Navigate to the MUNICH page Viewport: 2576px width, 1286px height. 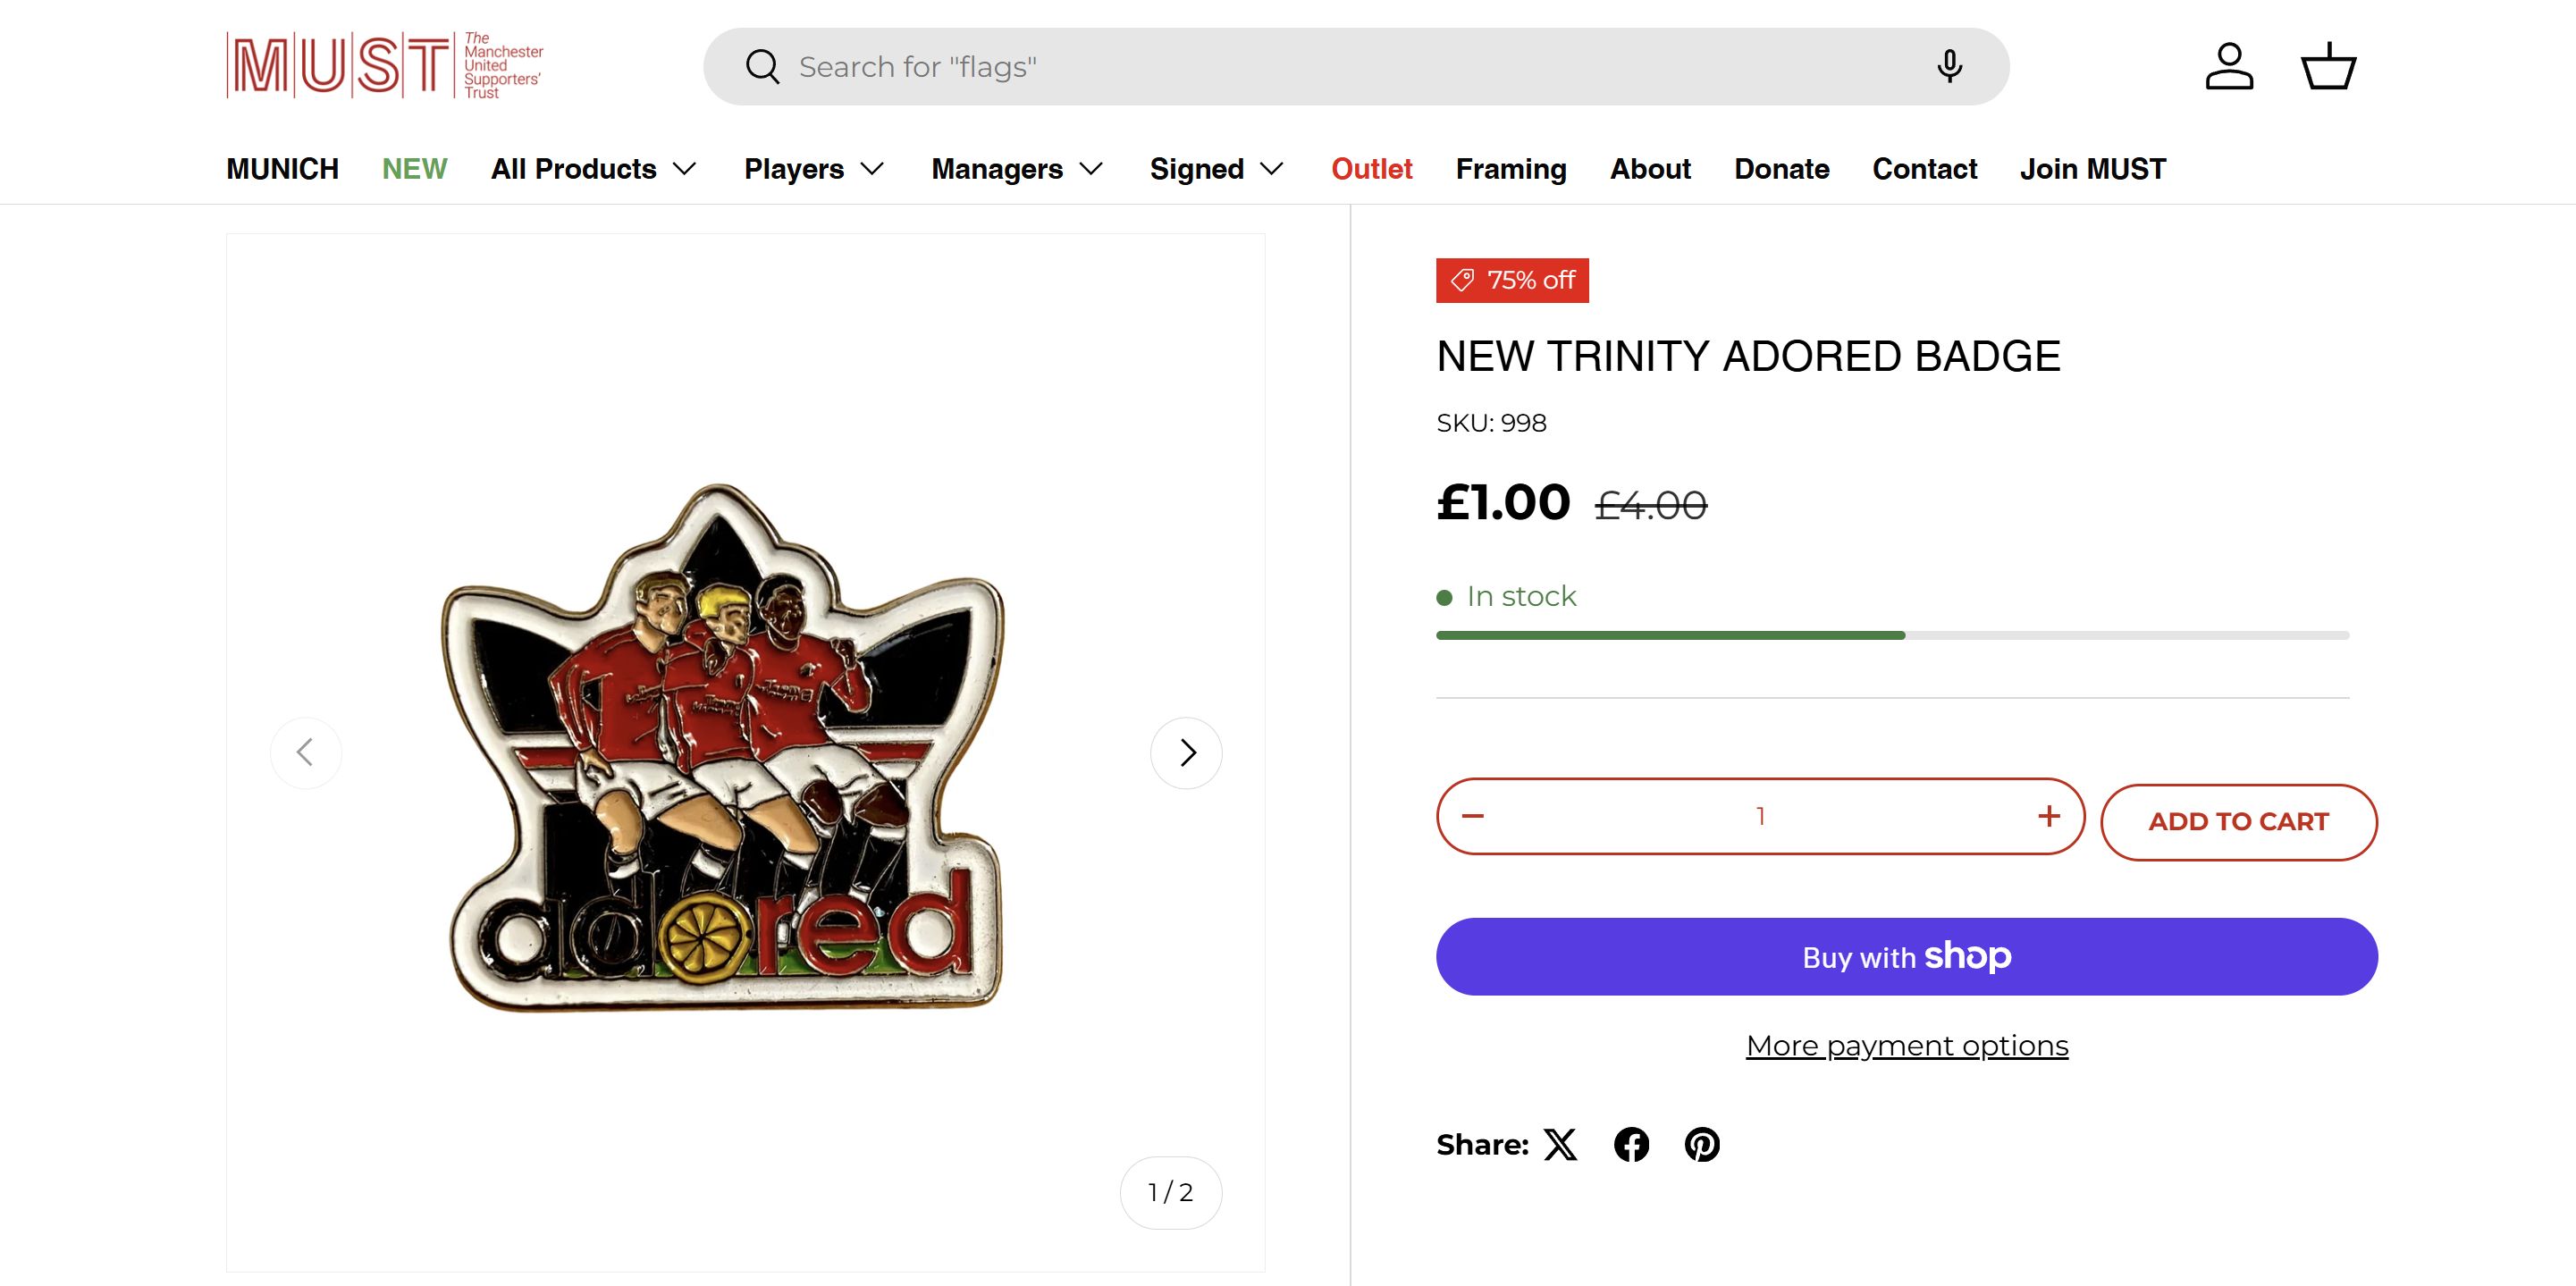pos(282,169)
